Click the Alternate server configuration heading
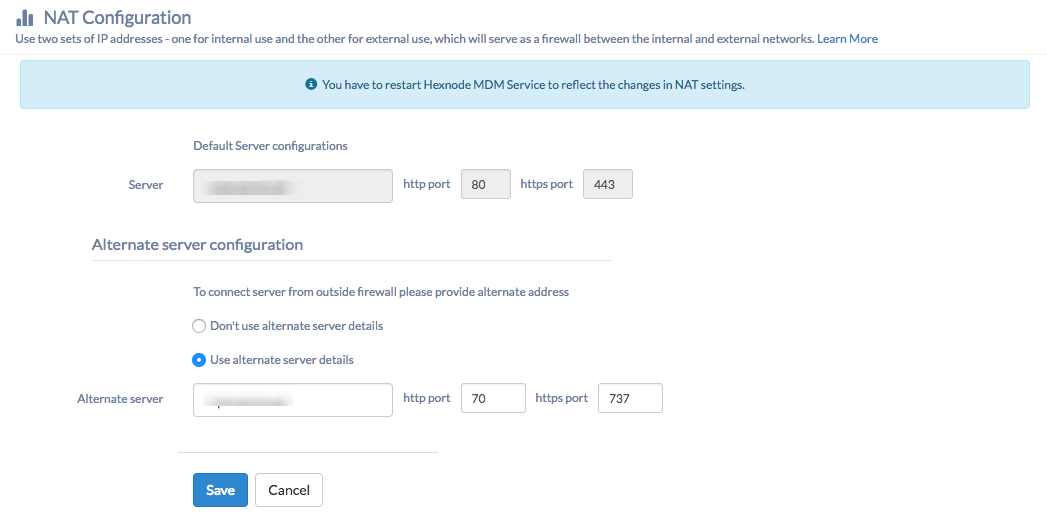This screenshot has width=1047, height=521. (197, 244)
